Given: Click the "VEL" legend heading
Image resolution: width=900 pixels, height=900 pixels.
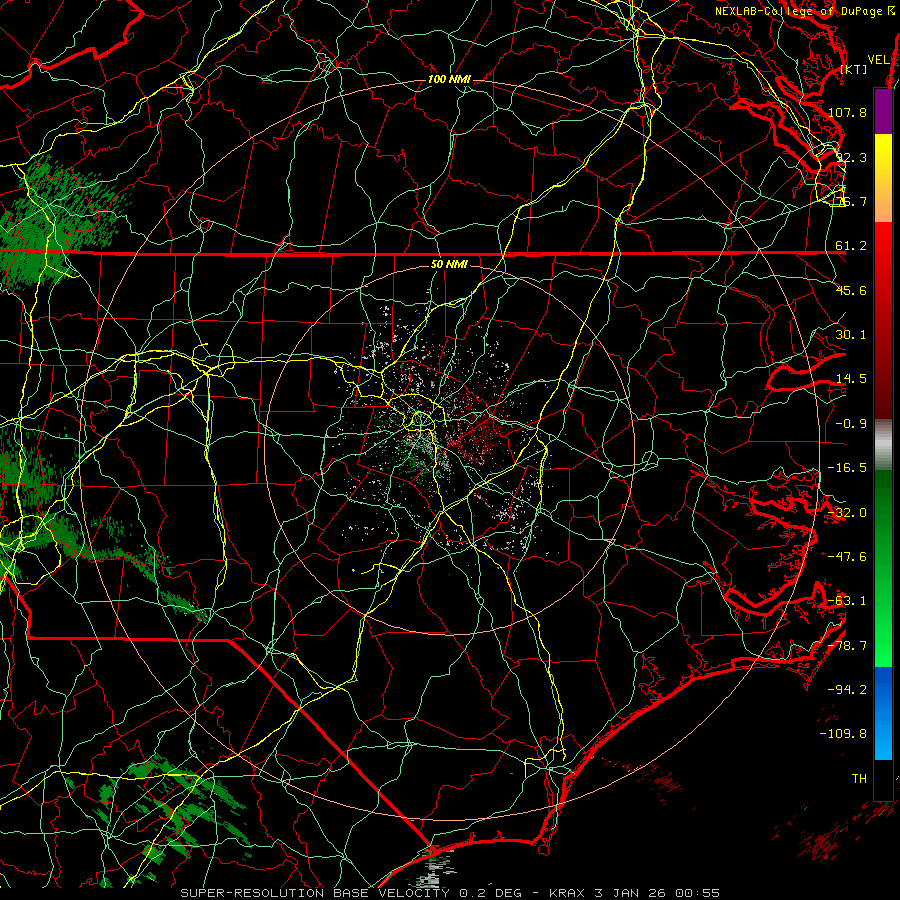Looking at the screenshot, I should point(878,60).
